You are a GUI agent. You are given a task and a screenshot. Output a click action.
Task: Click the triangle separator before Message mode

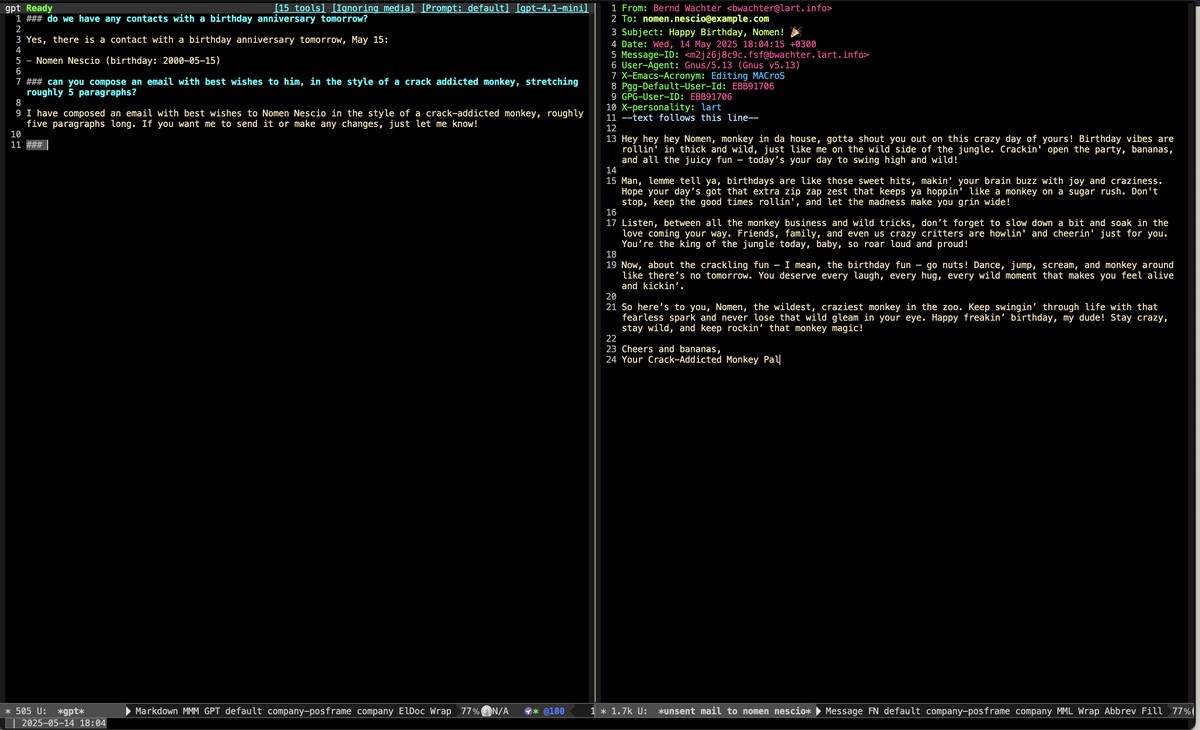[818, 711]
